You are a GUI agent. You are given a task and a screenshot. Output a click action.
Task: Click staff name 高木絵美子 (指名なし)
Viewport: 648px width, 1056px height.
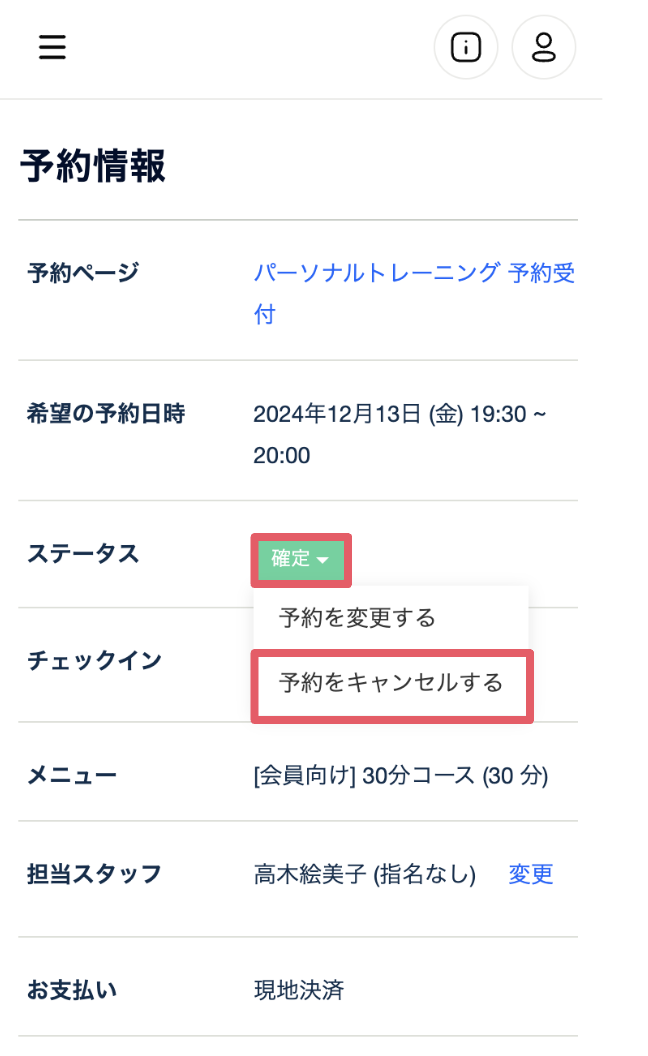click(x=364, y=875)
